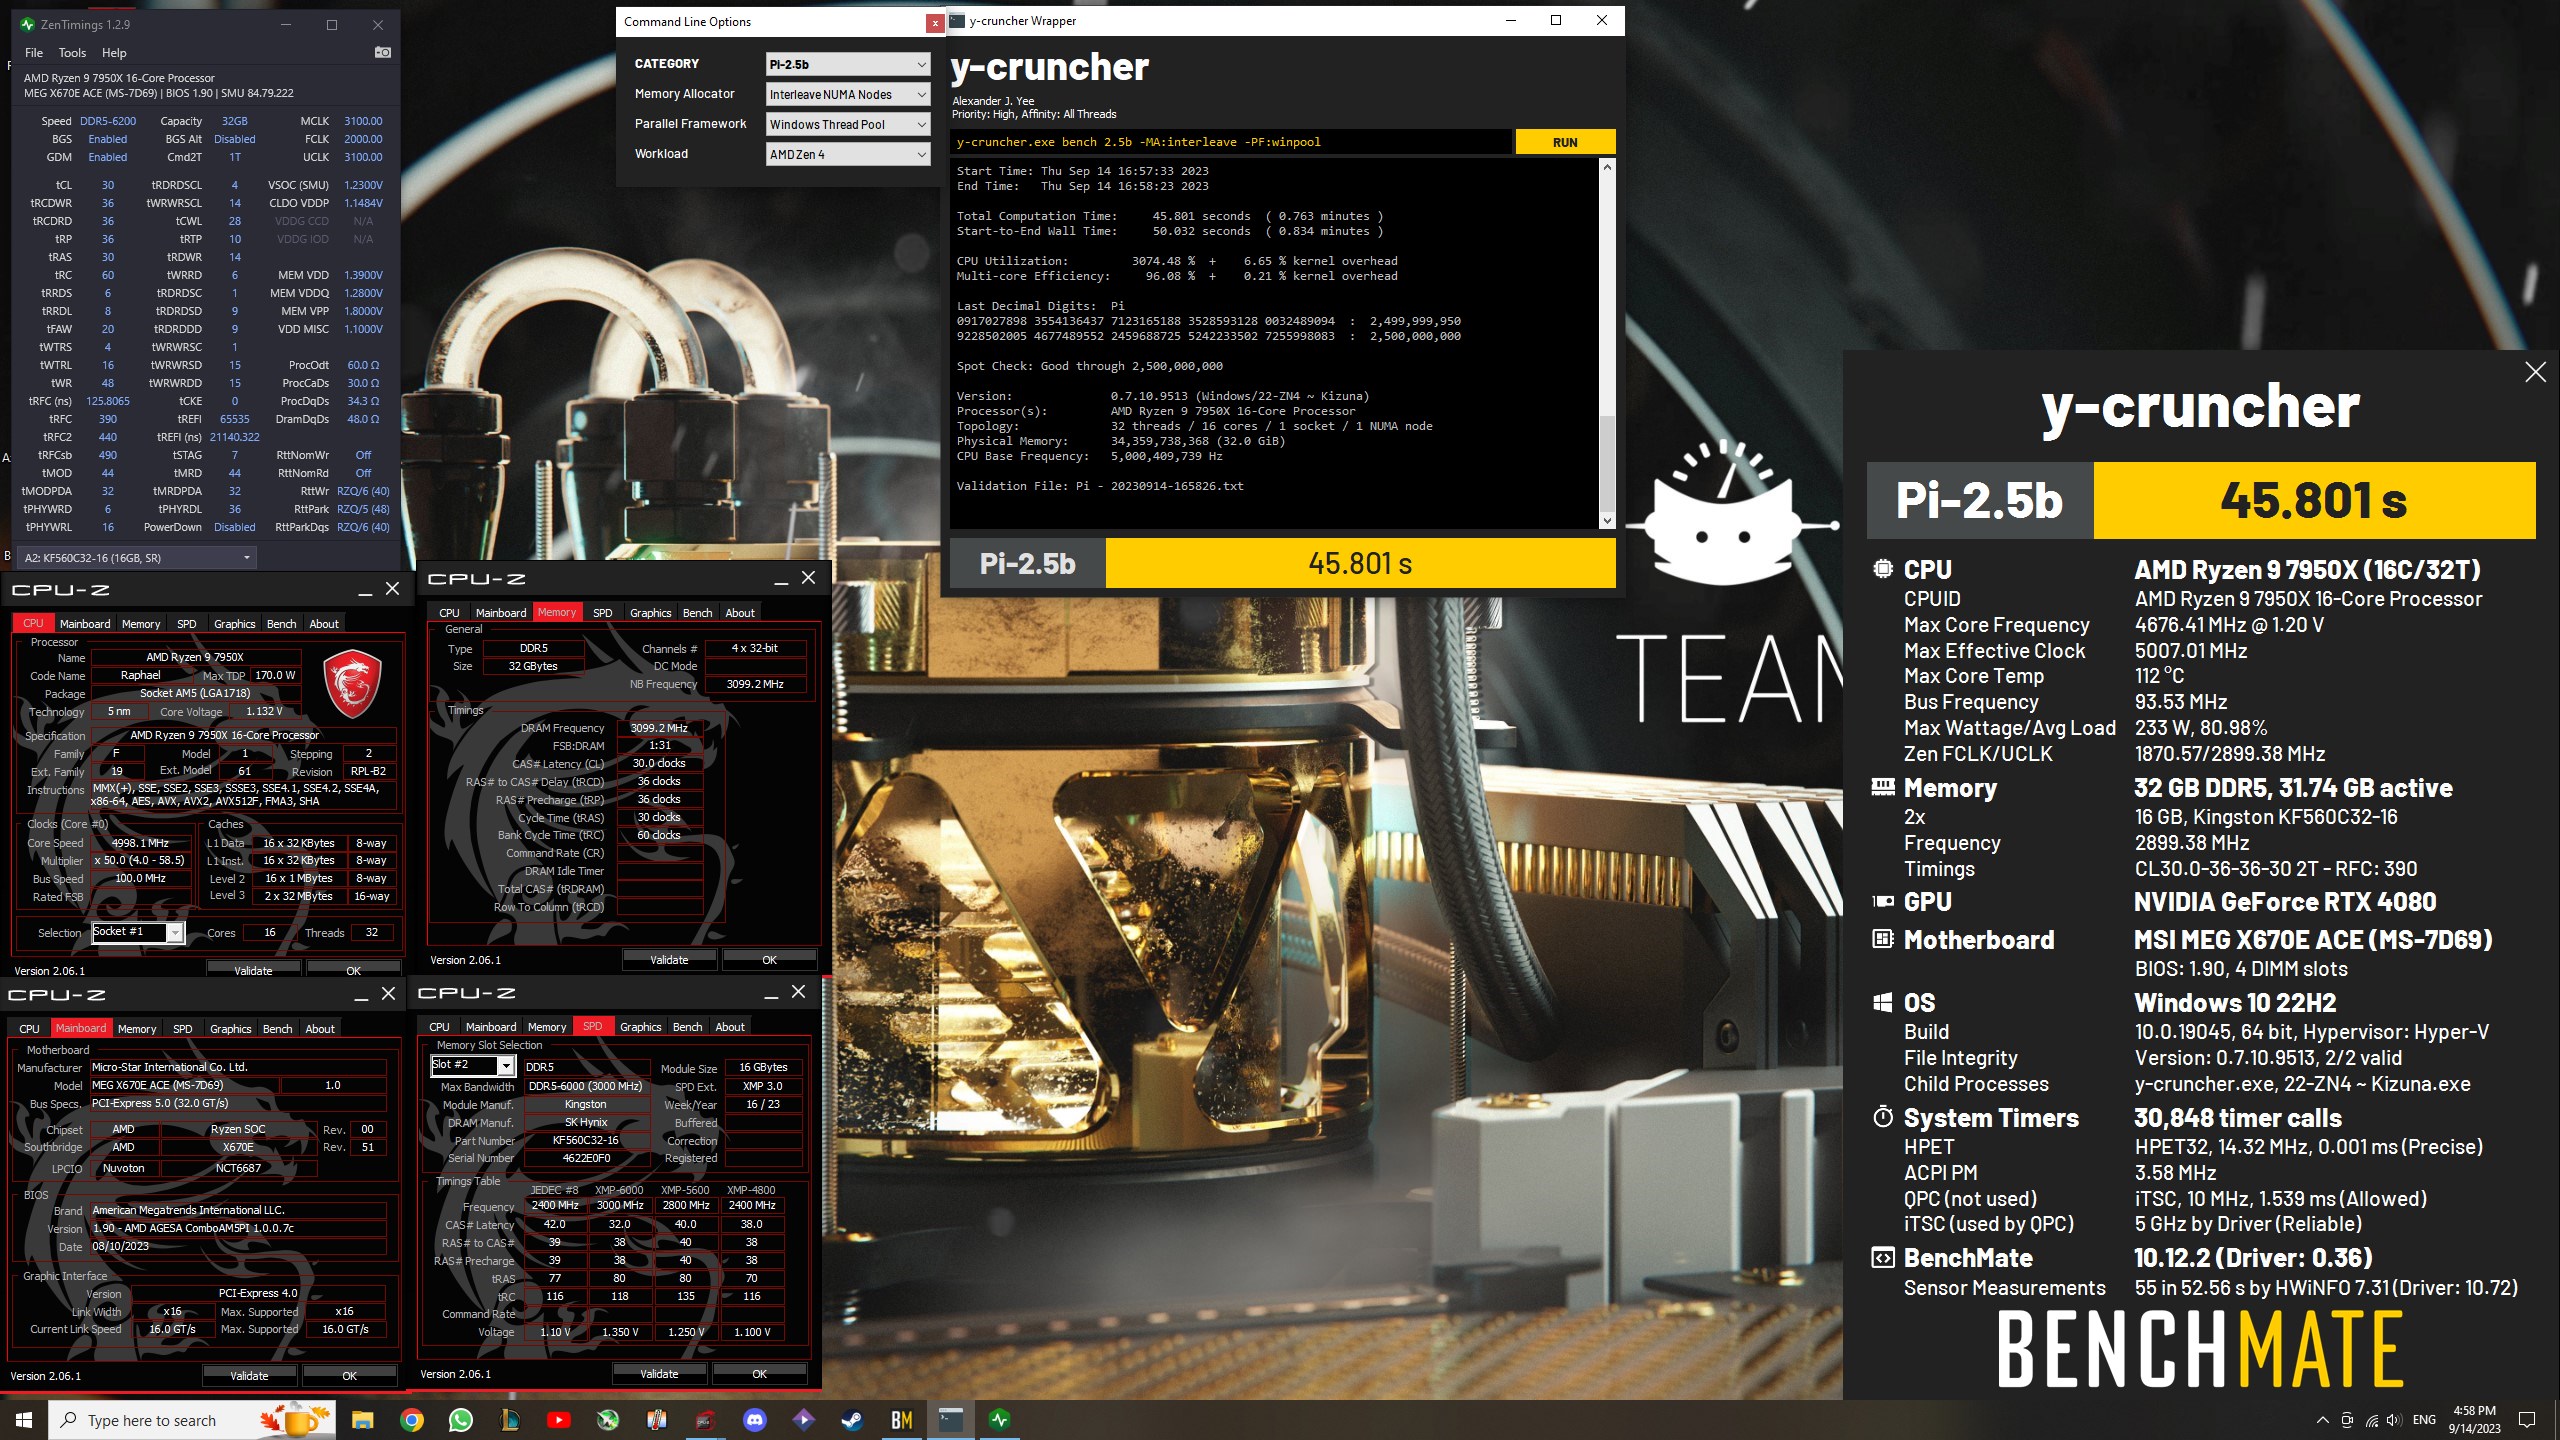Viewport: 2560px width, 1440px height.
Task: Switch to the y-cruncher console taskbar icon
Action: [951, 1420]
